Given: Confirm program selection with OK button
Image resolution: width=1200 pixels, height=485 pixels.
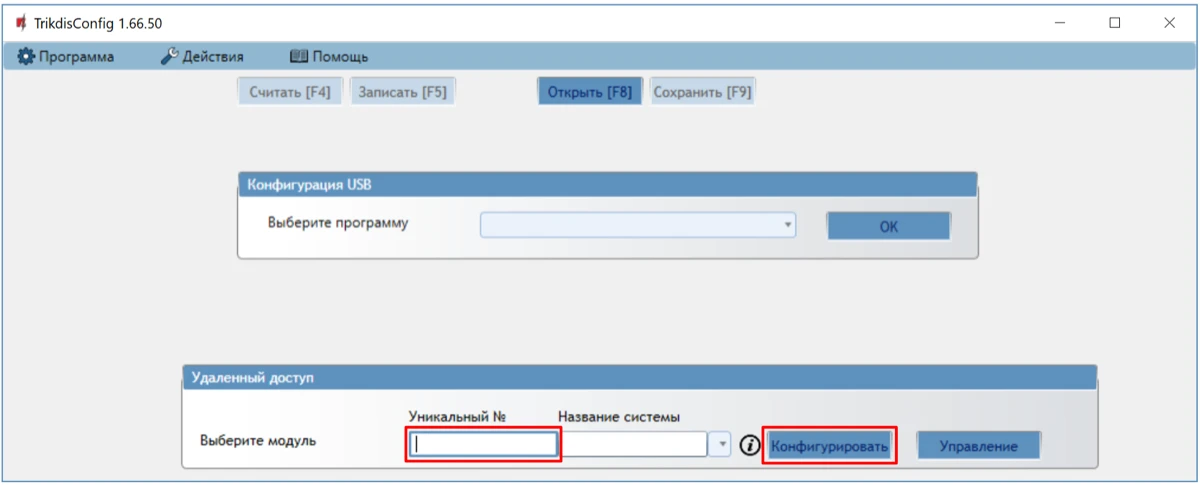Looking at the screenshot, I should pyautogui.click(x=888, y=226).
